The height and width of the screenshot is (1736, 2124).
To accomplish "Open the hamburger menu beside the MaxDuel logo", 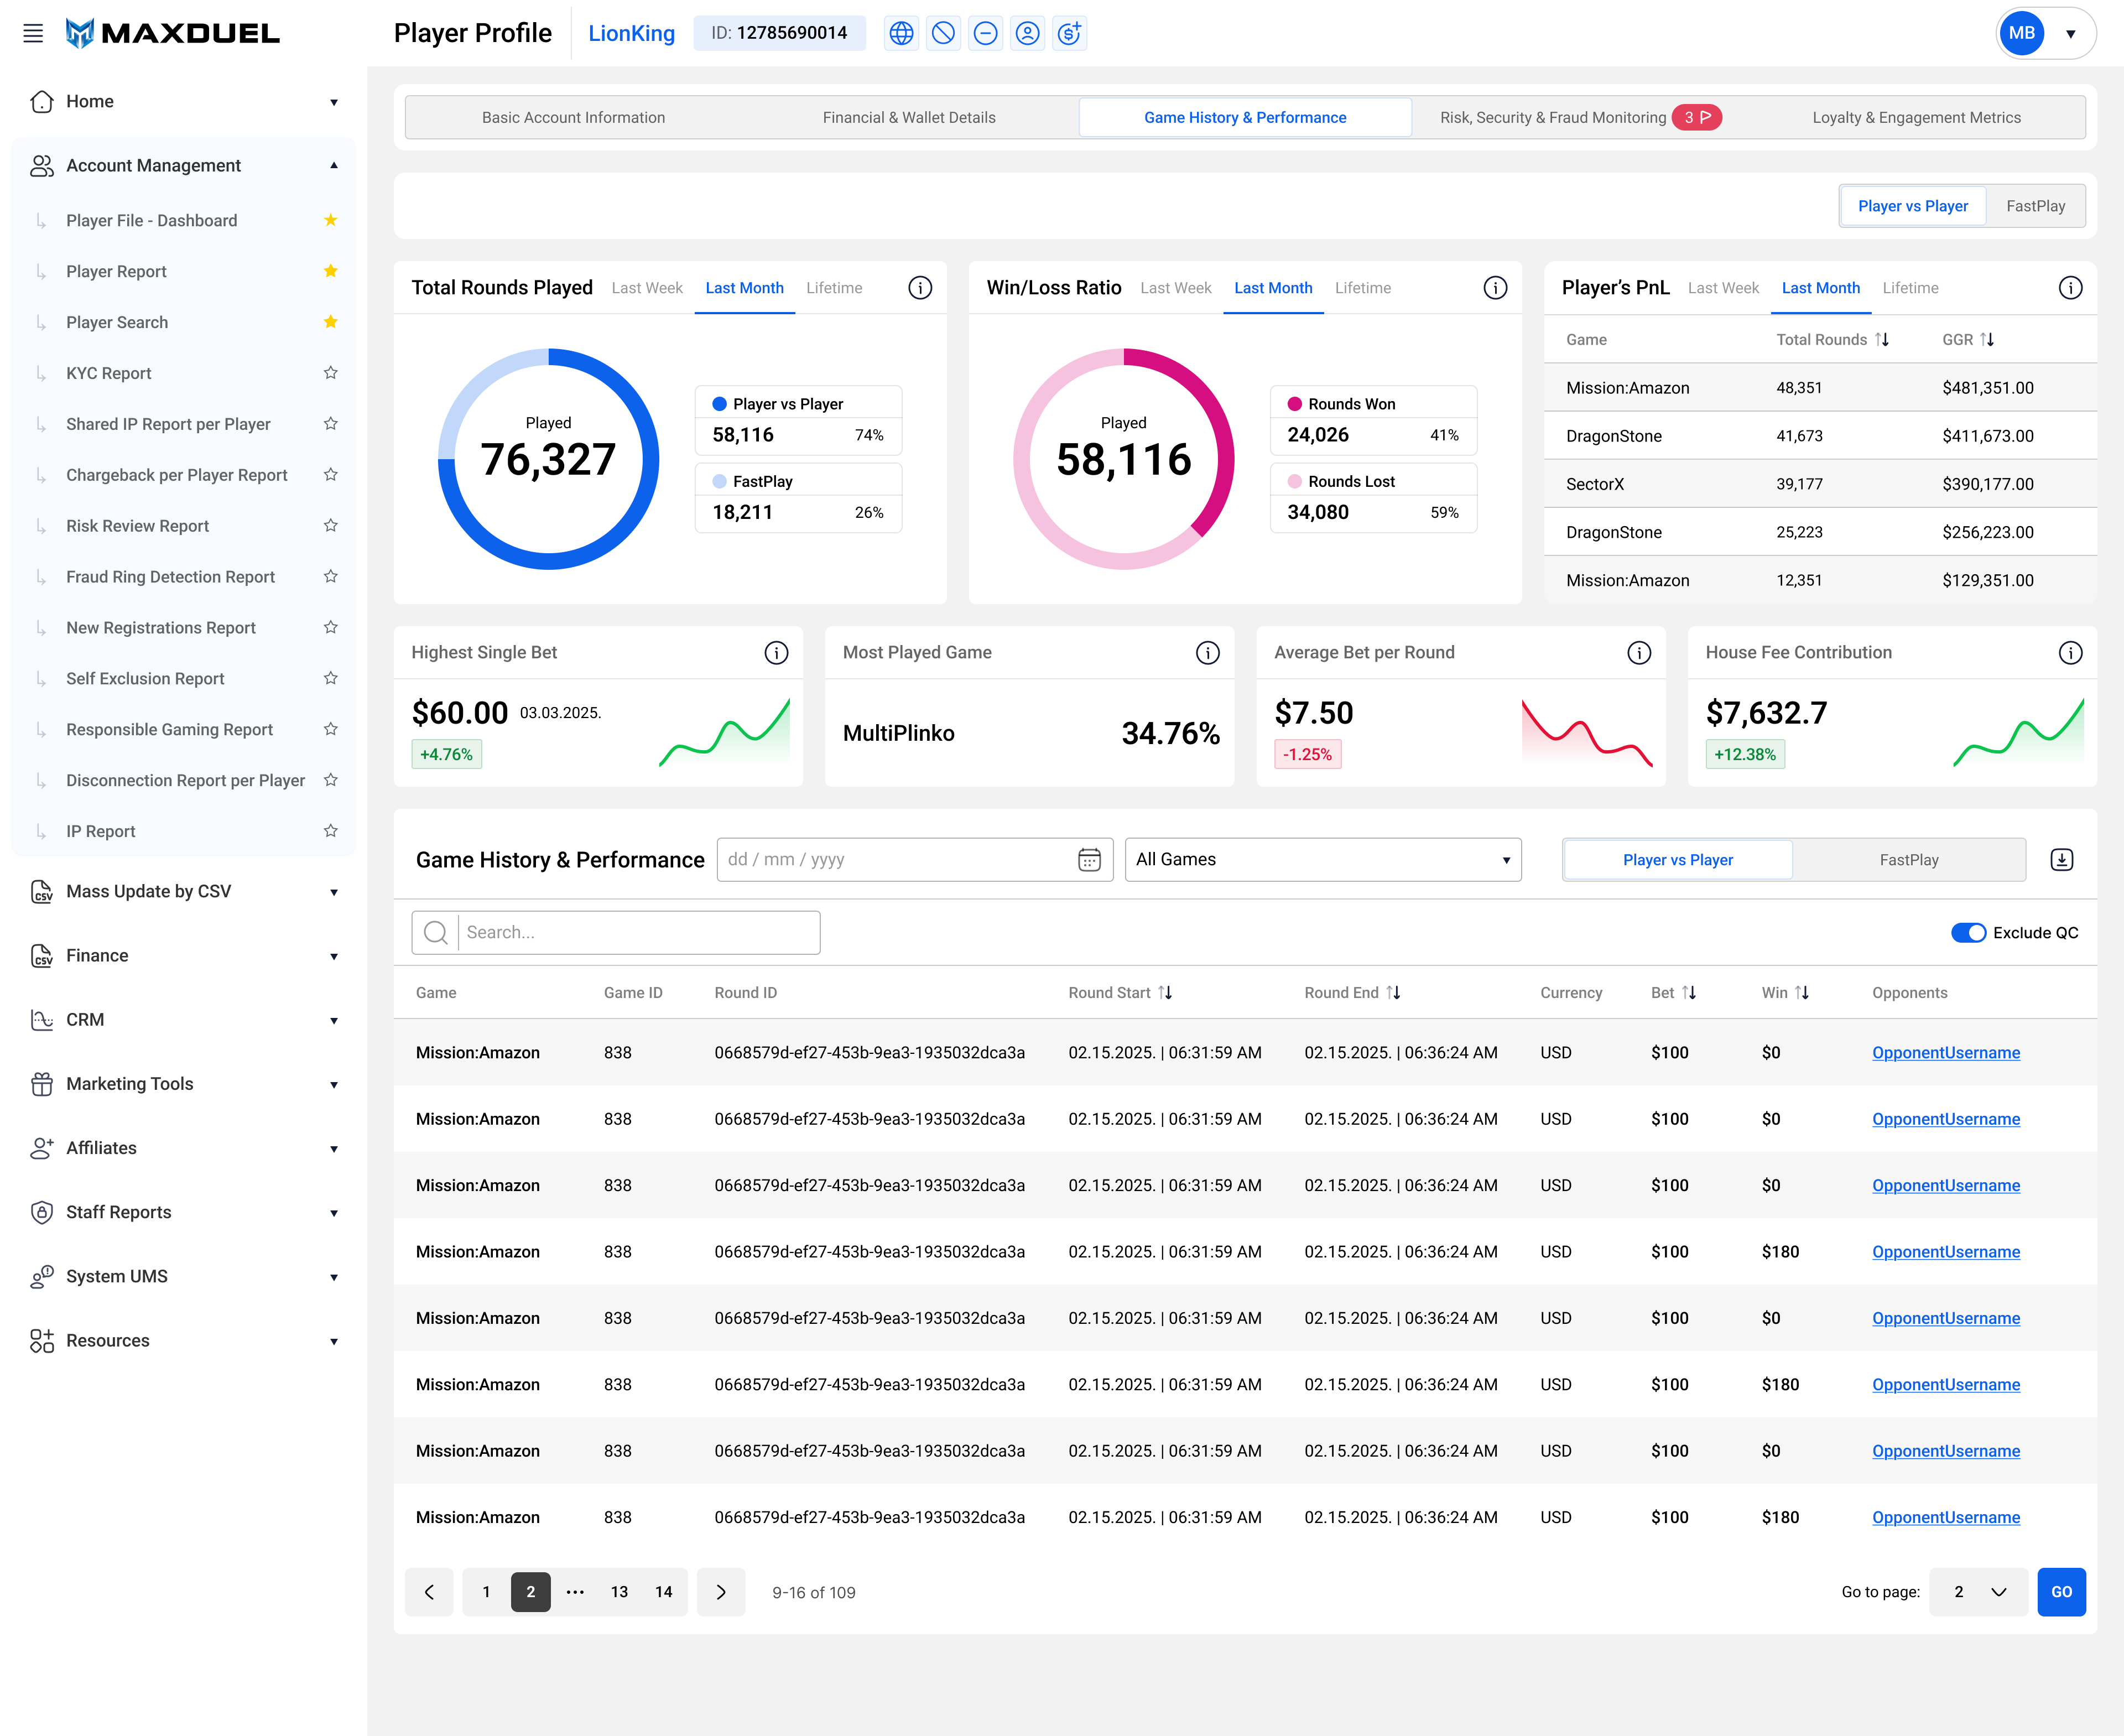I will coord(32,33).
